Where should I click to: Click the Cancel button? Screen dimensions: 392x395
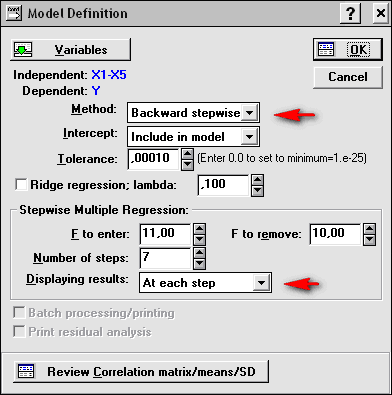[x=348, y=77]
